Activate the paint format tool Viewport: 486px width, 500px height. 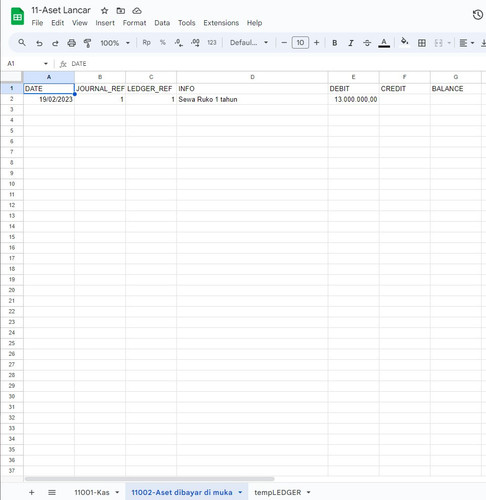coord(87,43)
